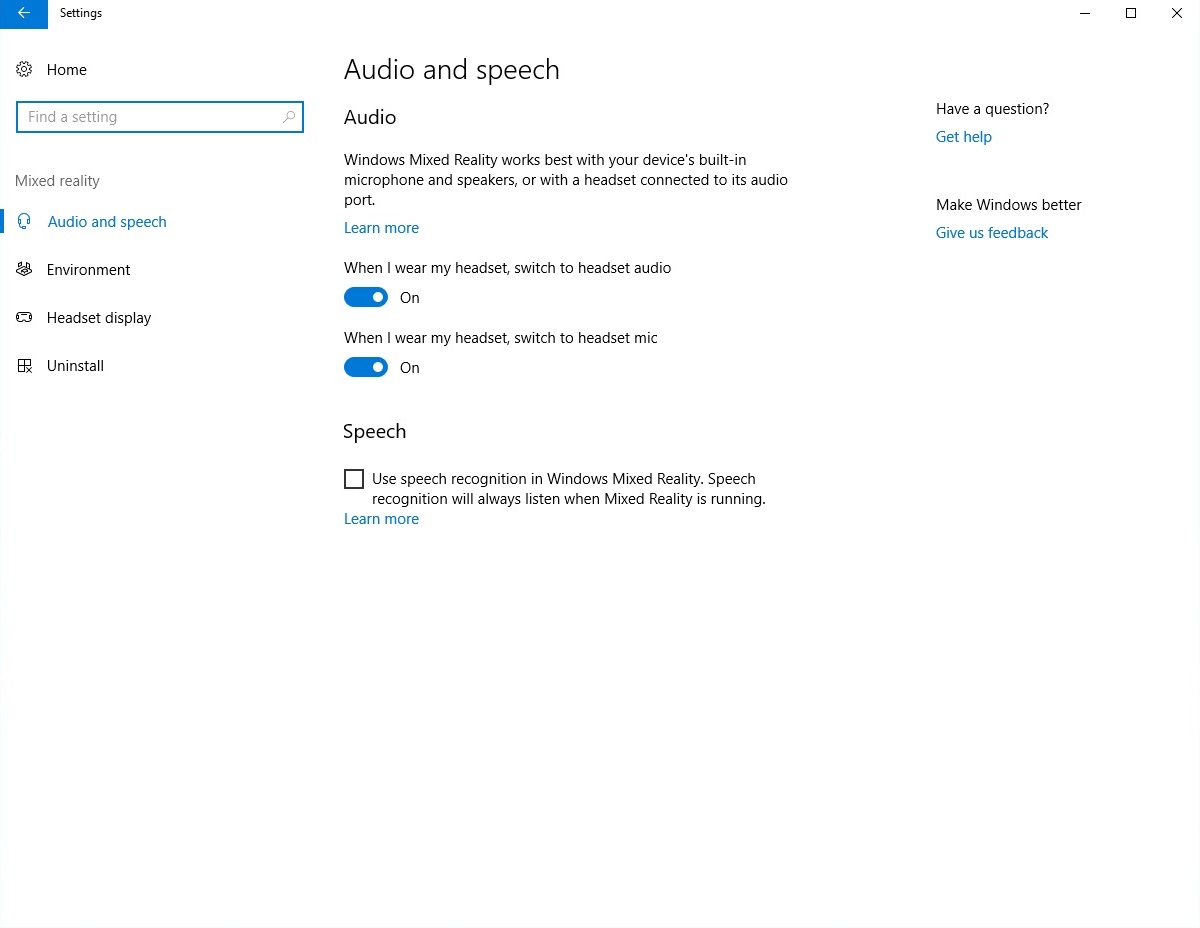Click the Home gear icon
This screenshot has height=928, width=1200.
(24, 70)
